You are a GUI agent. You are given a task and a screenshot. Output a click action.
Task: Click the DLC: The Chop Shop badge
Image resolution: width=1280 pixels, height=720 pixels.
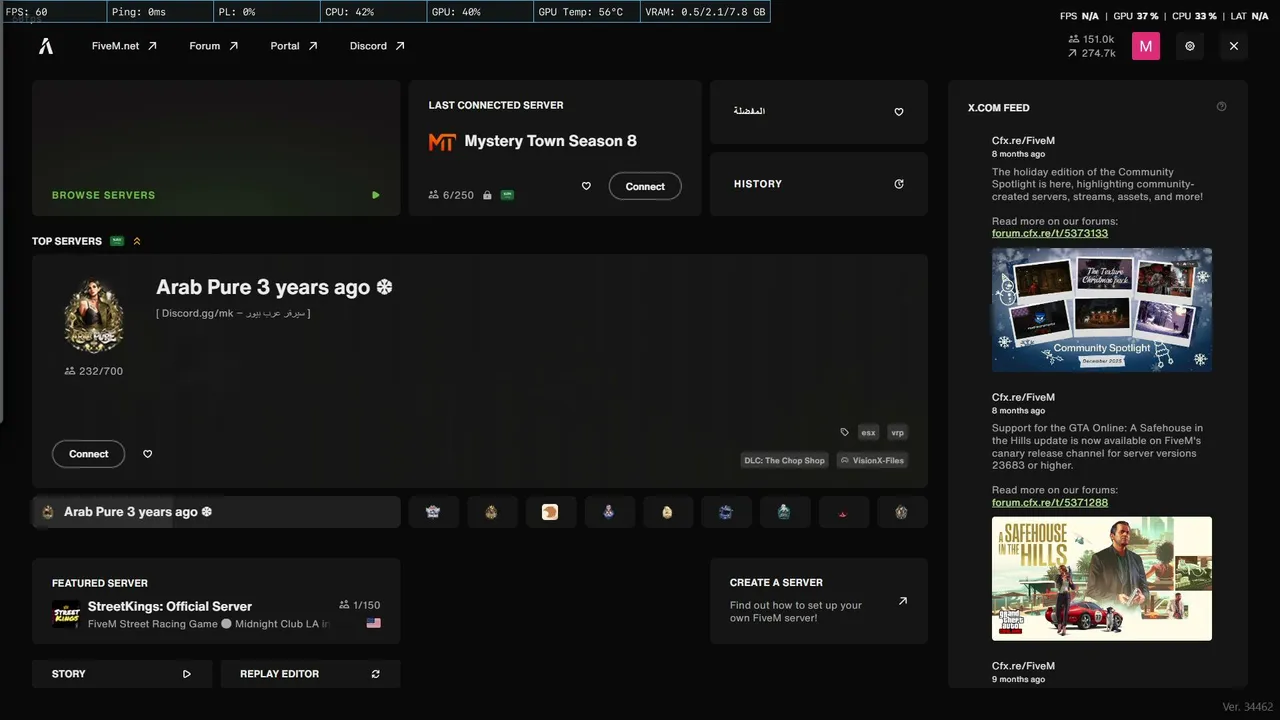[785, 461]
